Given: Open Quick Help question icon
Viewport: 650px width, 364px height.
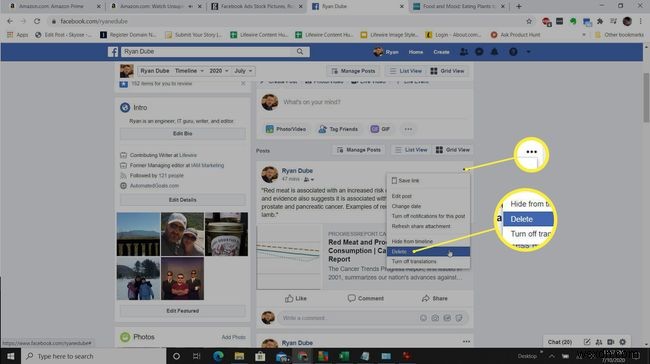Looking at the screenshot, I should click(513, 52).
